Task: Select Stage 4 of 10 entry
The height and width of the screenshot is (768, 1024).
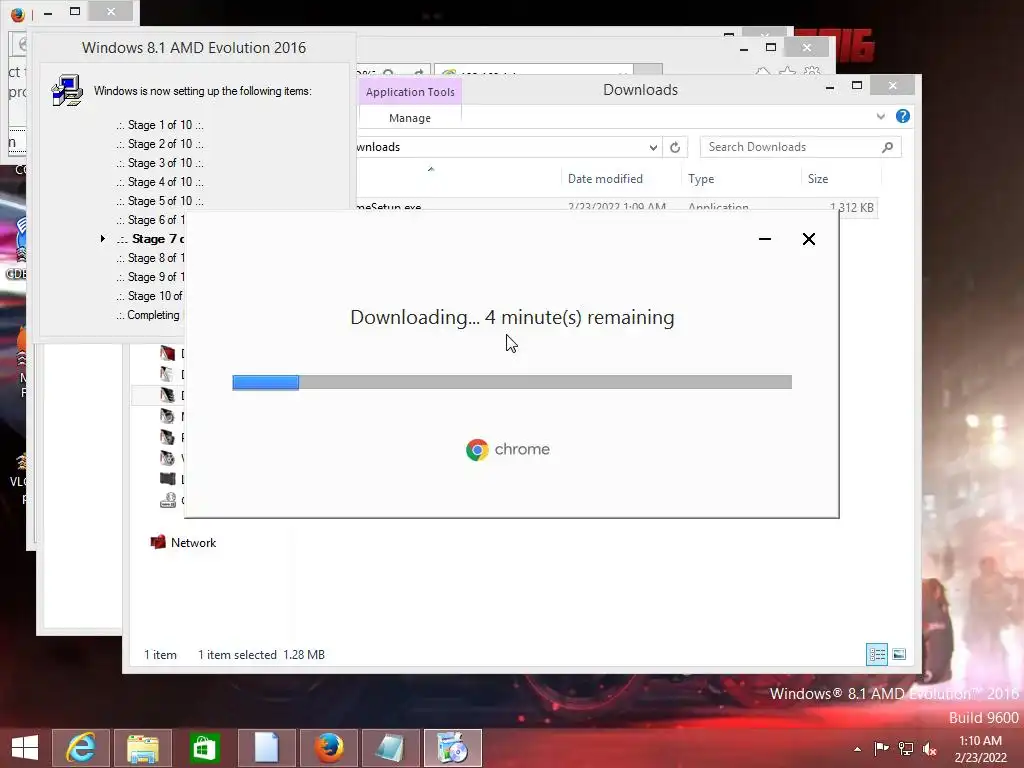Action: pos(160,182)
